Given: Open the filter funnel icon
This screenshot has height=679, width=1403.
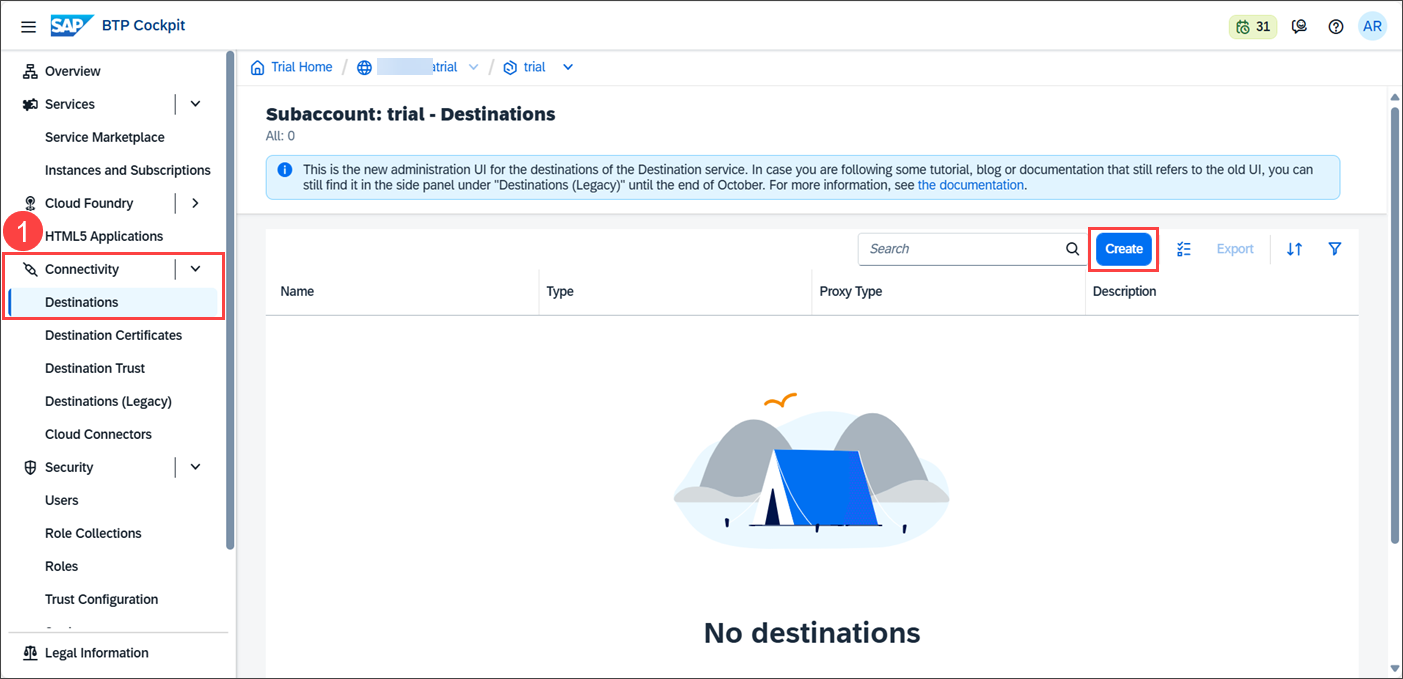Looking at the screenshot, I should pos(1335,249).
